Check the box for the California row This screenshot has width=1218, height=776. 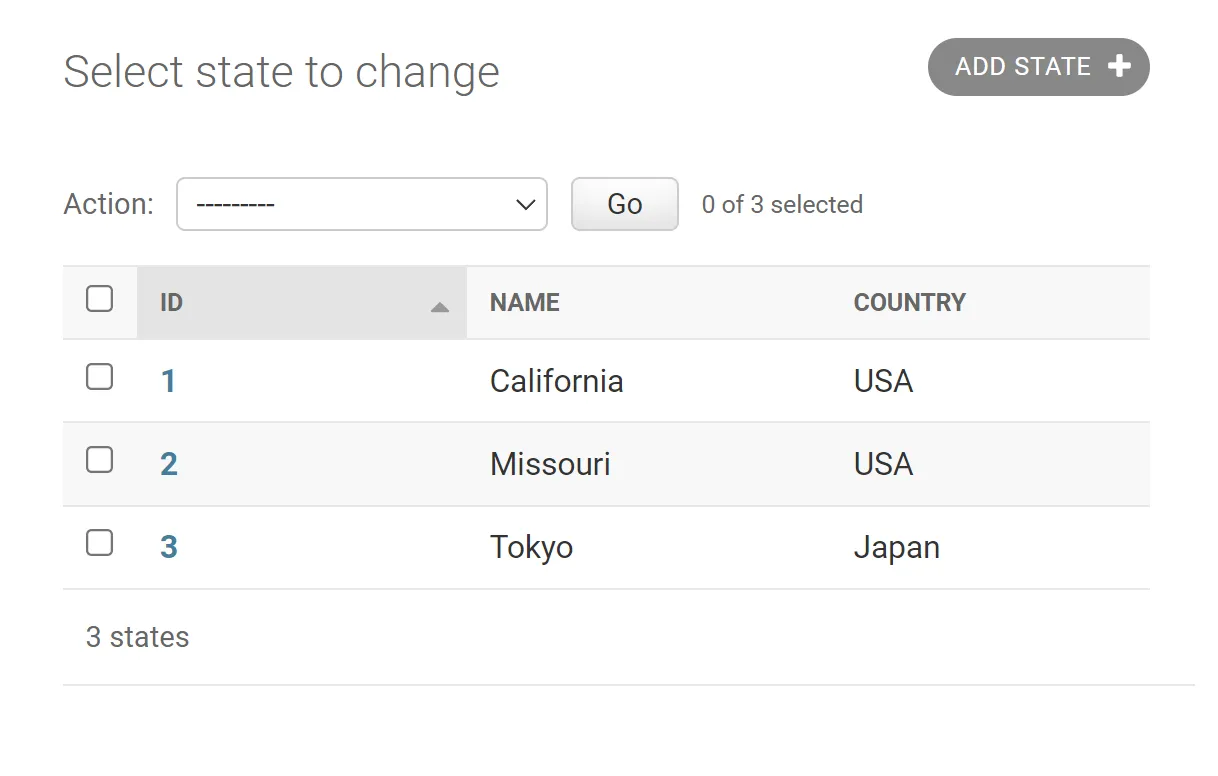tap(99, 377)
